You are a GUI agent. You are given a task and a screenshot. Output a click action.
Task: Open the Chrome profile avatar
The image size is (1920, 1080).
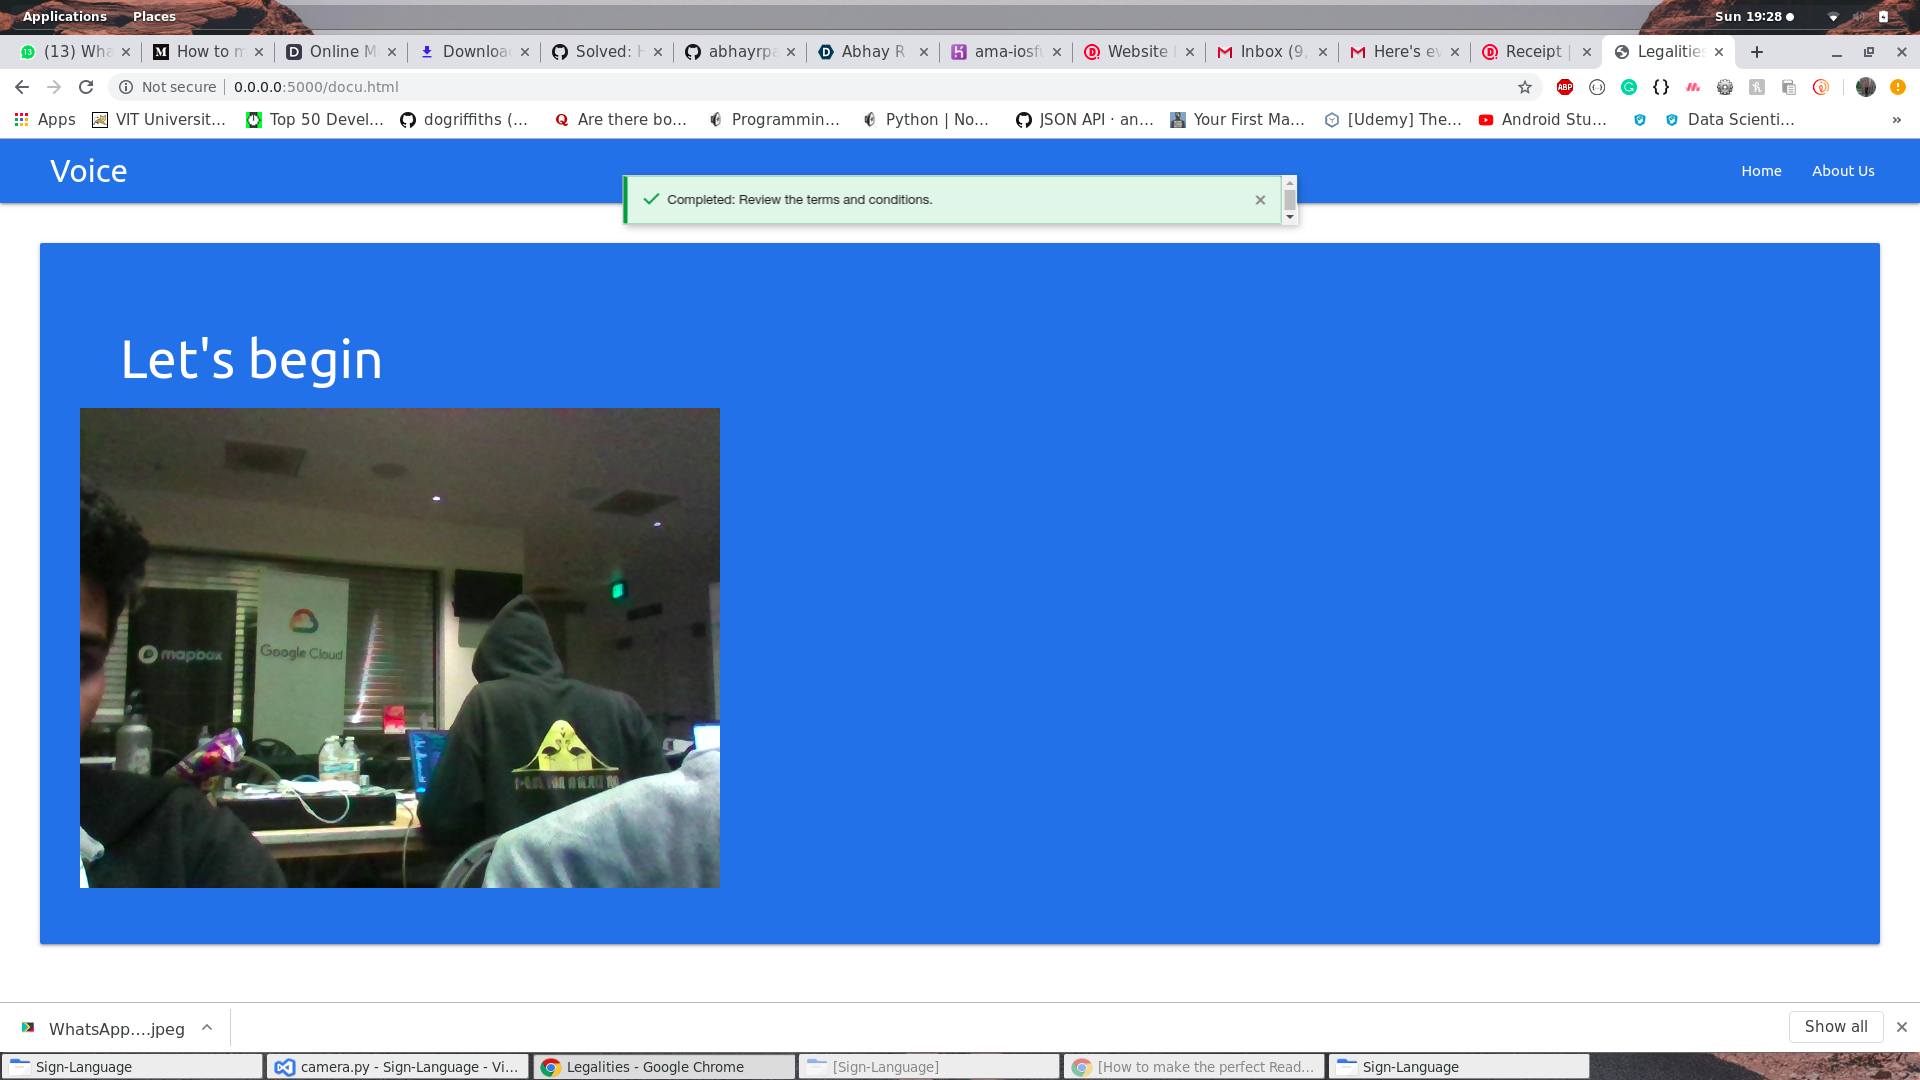(x=1865, y=87)
